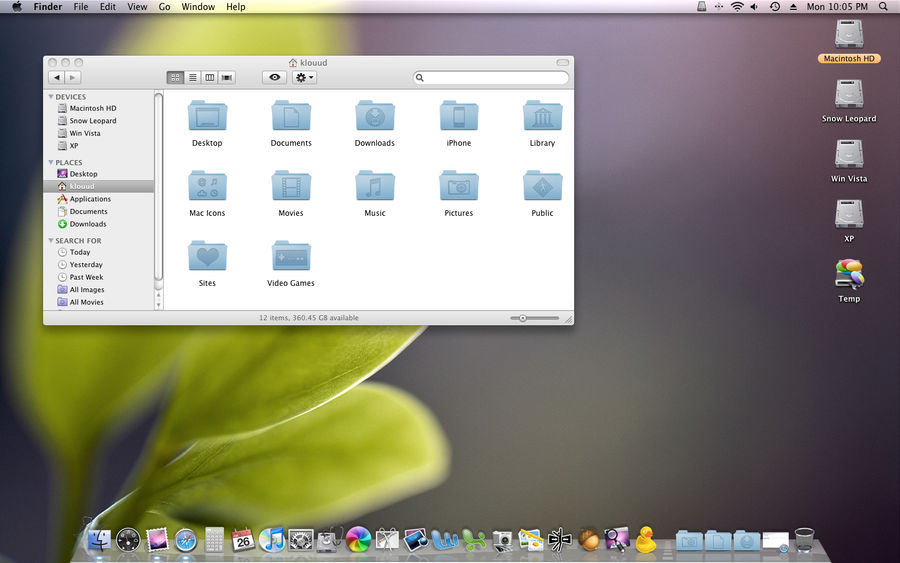Click the Mon 10:05 PM clock
The image size is (900, 563).
point(837,7)
